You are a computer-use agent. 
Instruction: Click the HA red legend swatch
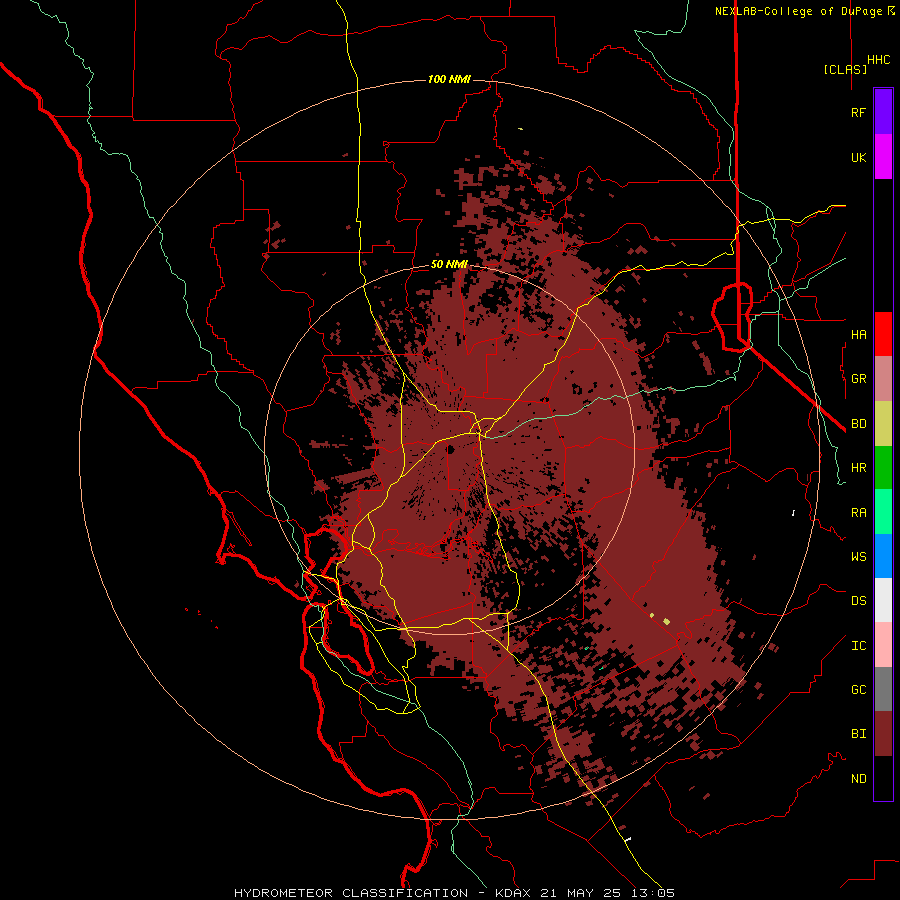pos(883,334)
